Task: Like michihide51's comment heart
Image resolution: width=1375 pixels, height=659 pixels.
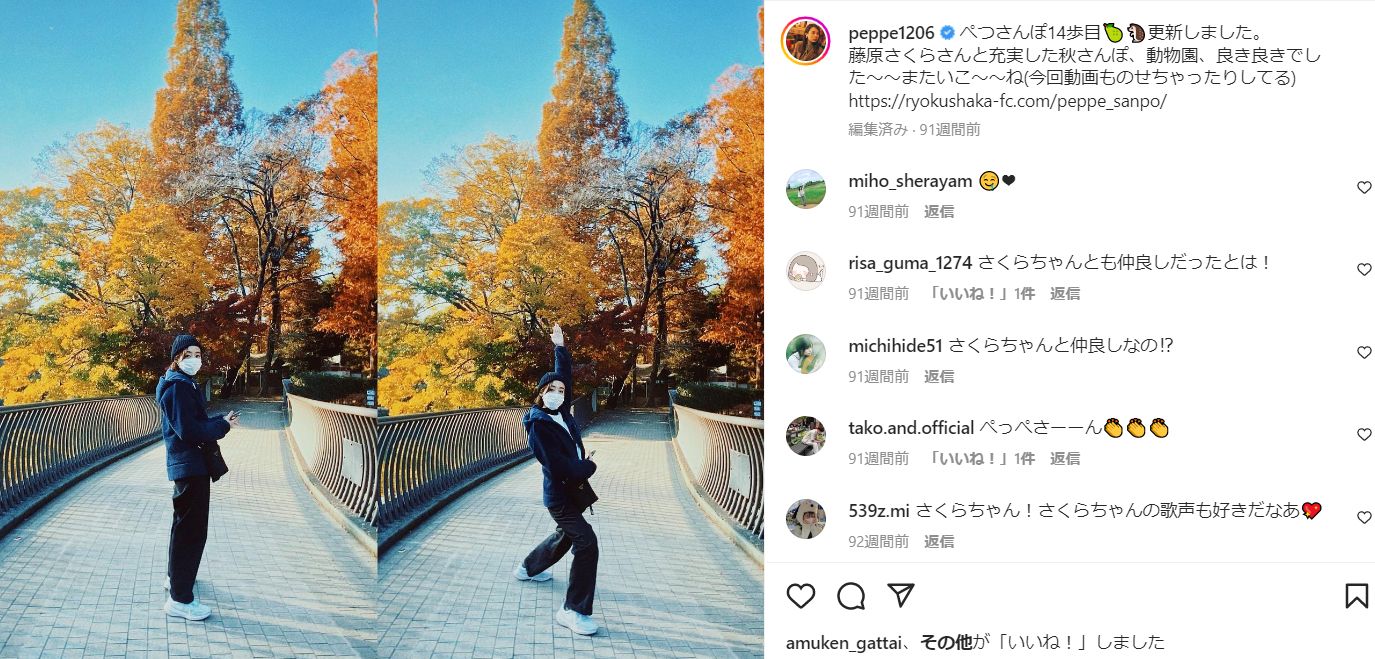Action: coord(1364,352)
